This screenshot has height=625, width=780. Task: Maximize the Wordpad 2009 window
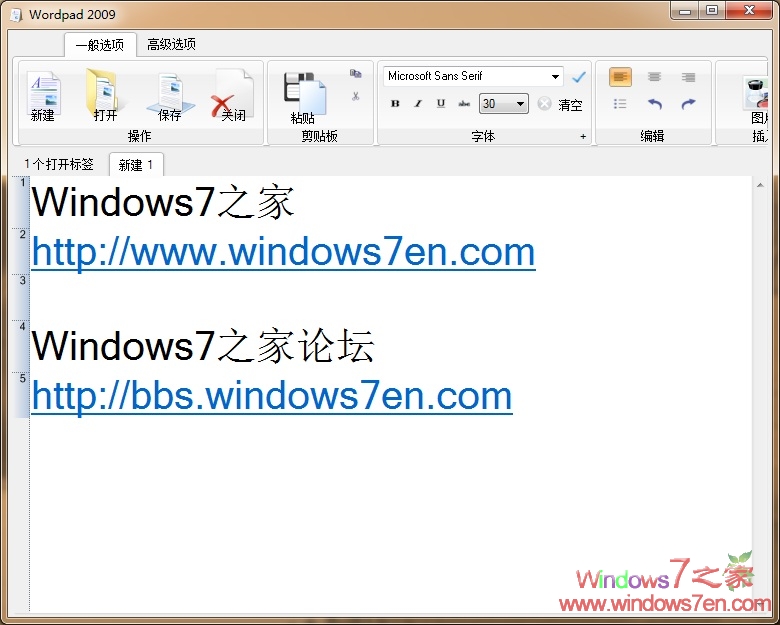coord(712,11)
